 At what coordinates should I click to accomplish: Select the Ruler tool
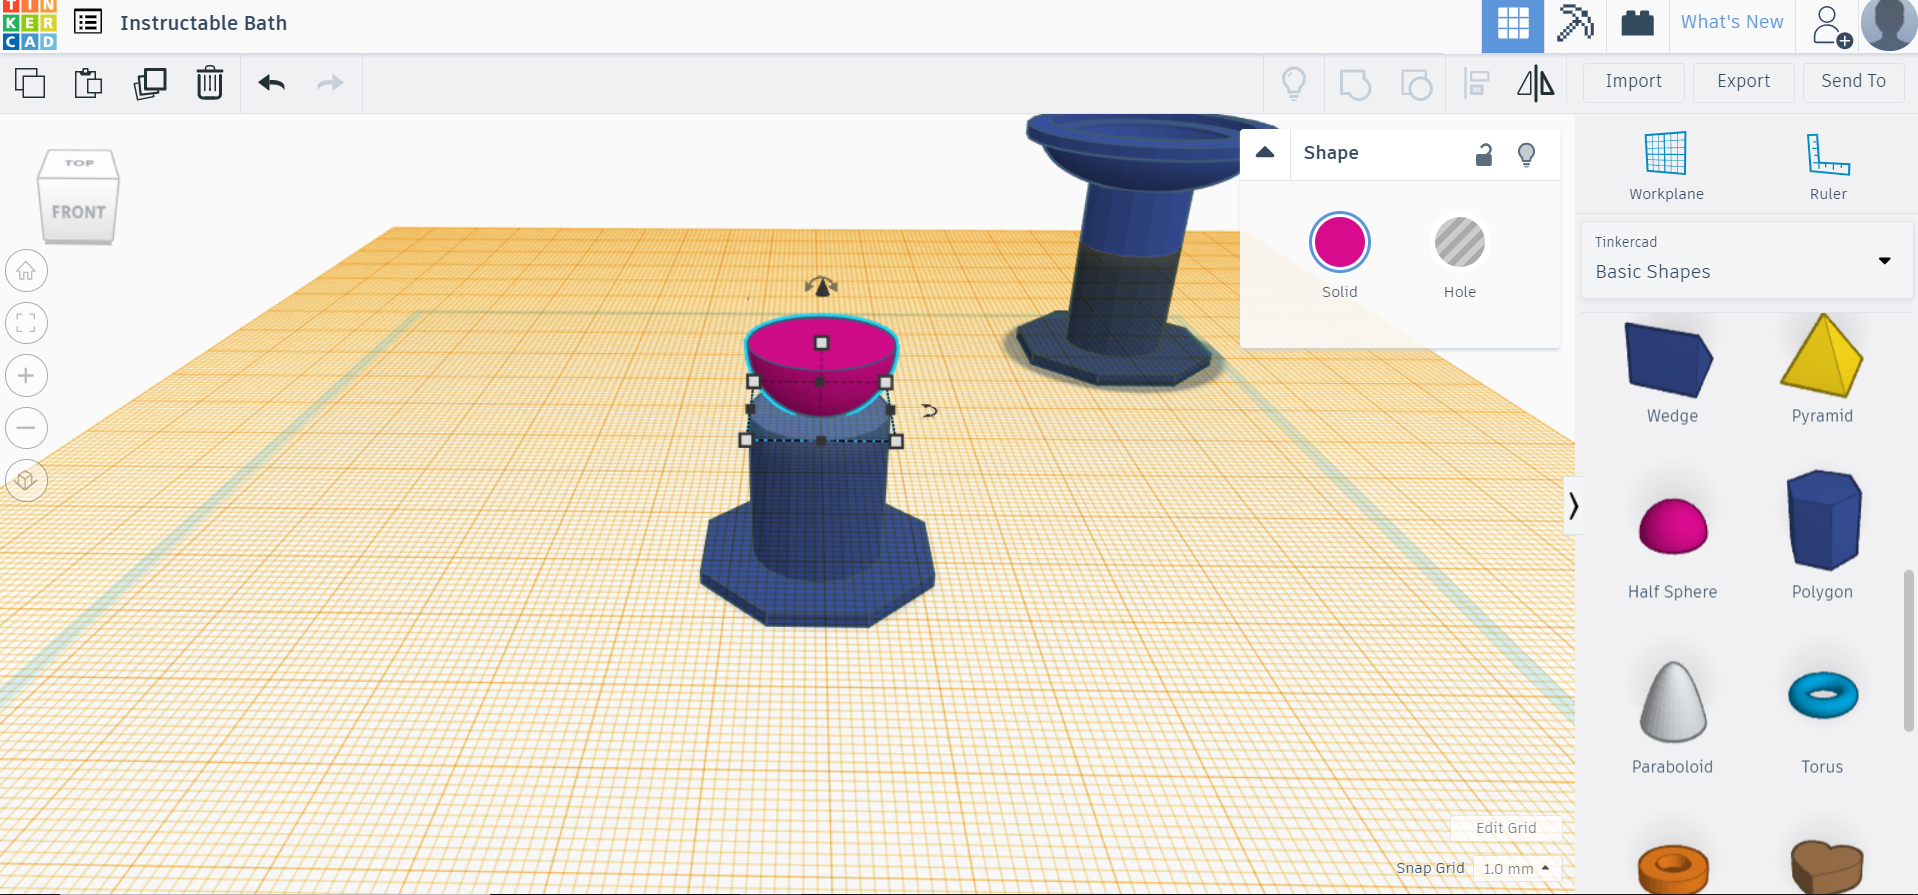(x=1828, y=166)
